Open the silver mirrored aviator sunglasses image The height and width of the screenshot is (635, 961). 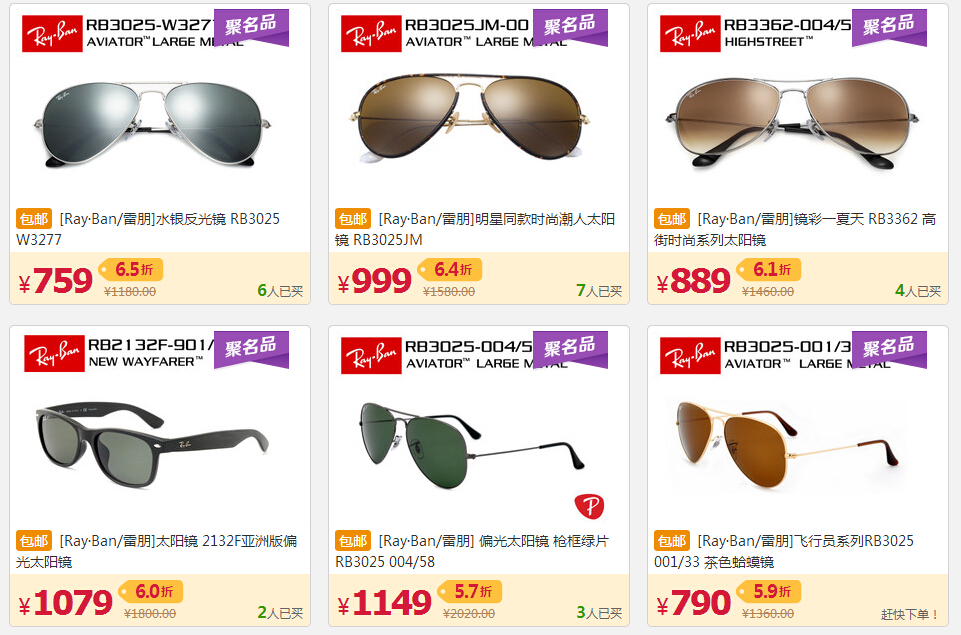click(x=151, y=124)
